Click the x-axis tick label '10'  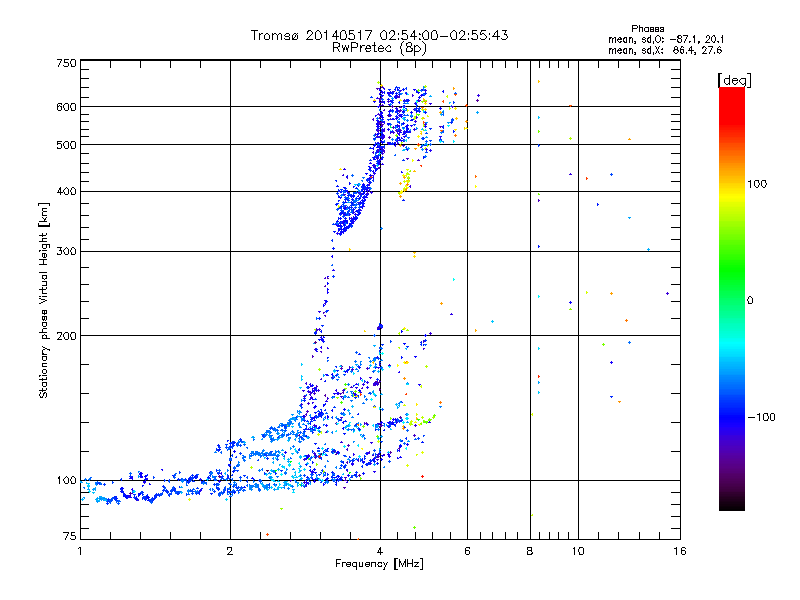[x=578, y=551]
